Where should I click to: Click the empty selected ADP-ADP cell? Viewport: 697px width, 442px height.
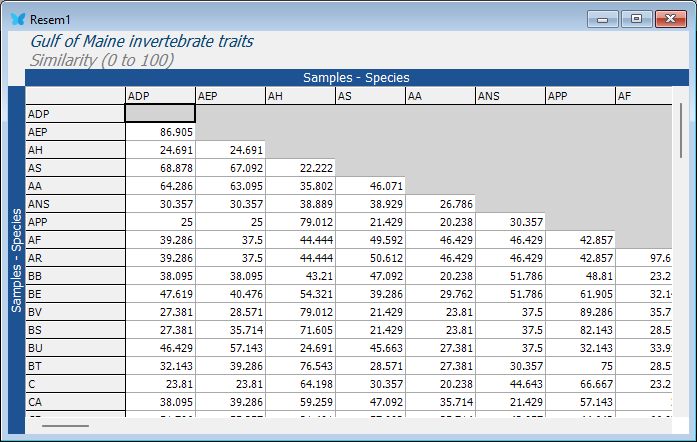coord(160,114)
